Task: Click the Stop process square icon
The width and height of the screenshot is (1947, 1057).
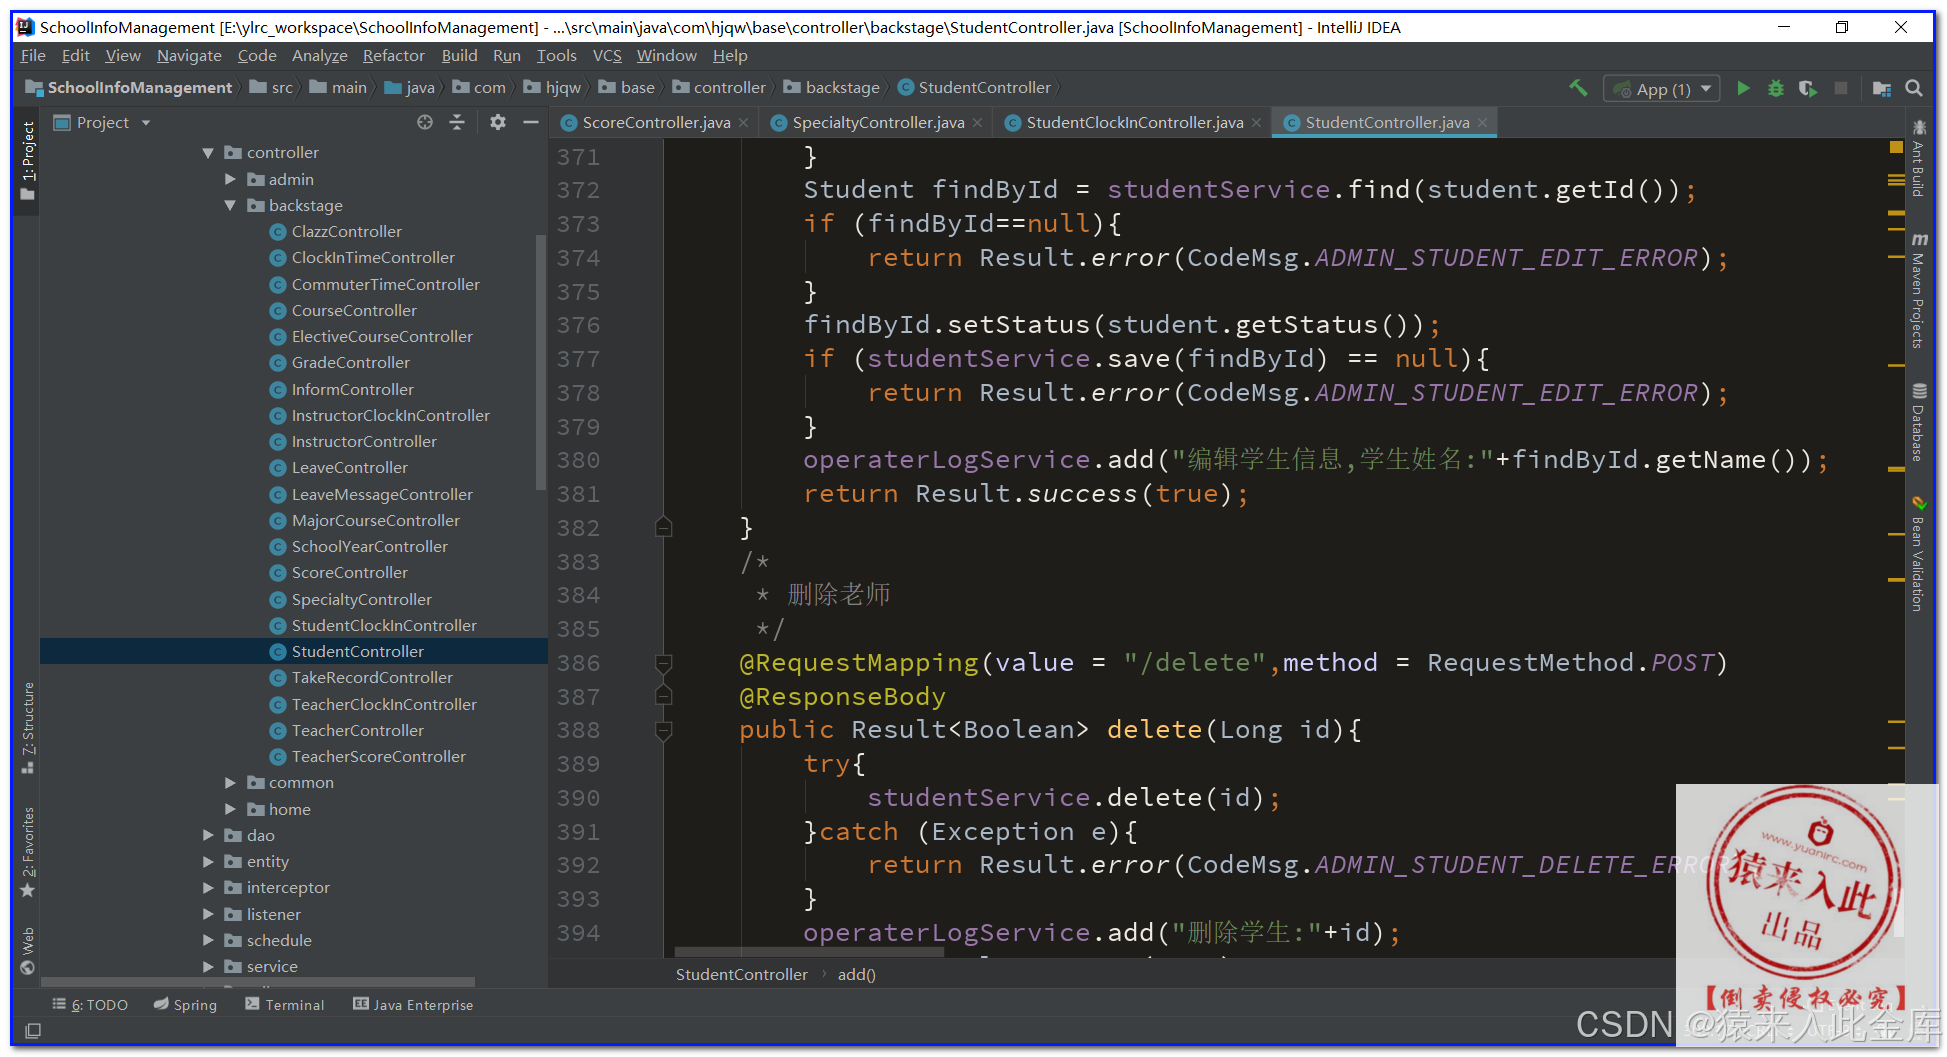Action: click(x=1840, y=88)
